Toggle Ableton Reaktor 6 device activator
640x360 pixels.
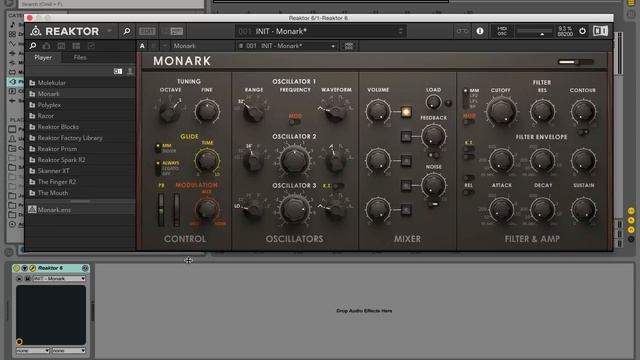(16, 268)
